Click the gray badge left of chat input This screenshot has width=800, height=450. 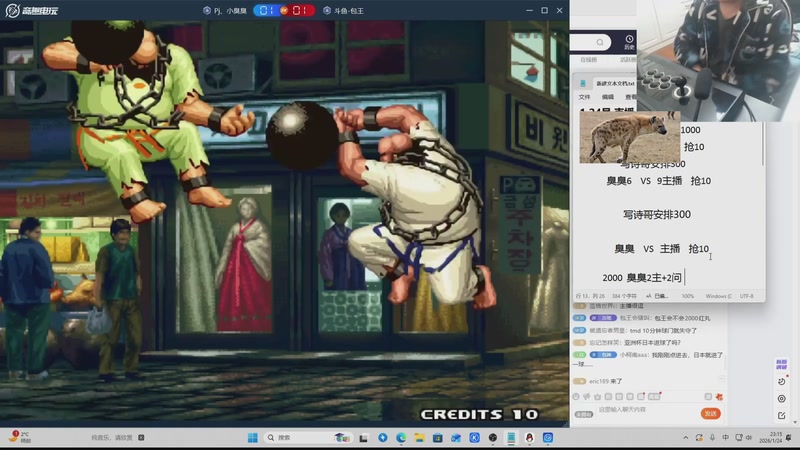(x=584, y=414)
